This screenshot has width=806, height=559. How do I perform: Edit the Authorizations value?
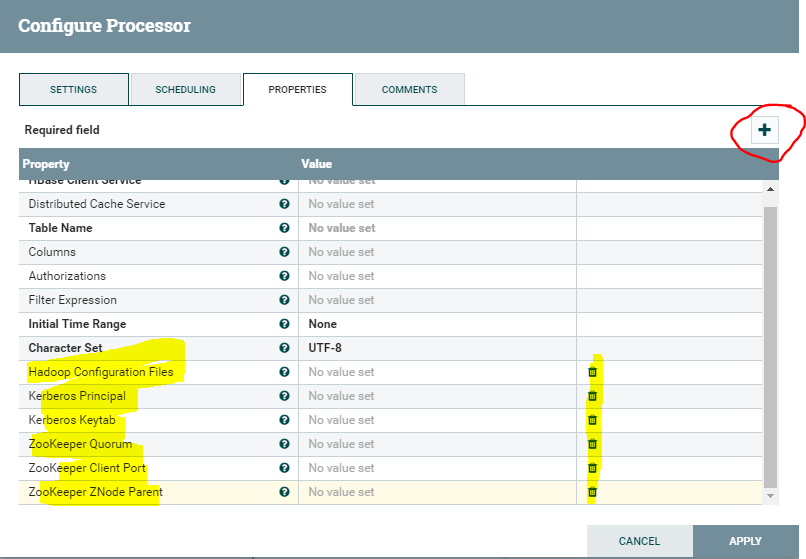437,276
